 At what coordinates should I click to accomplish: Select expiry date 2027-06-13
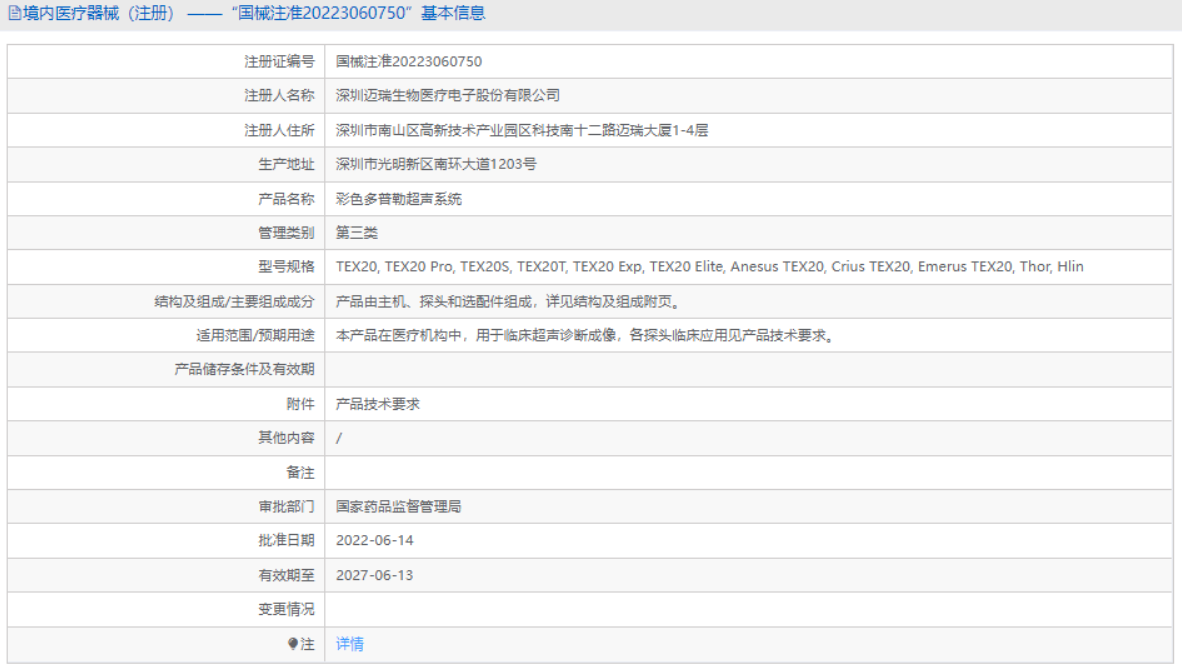(x=375, y=575)
